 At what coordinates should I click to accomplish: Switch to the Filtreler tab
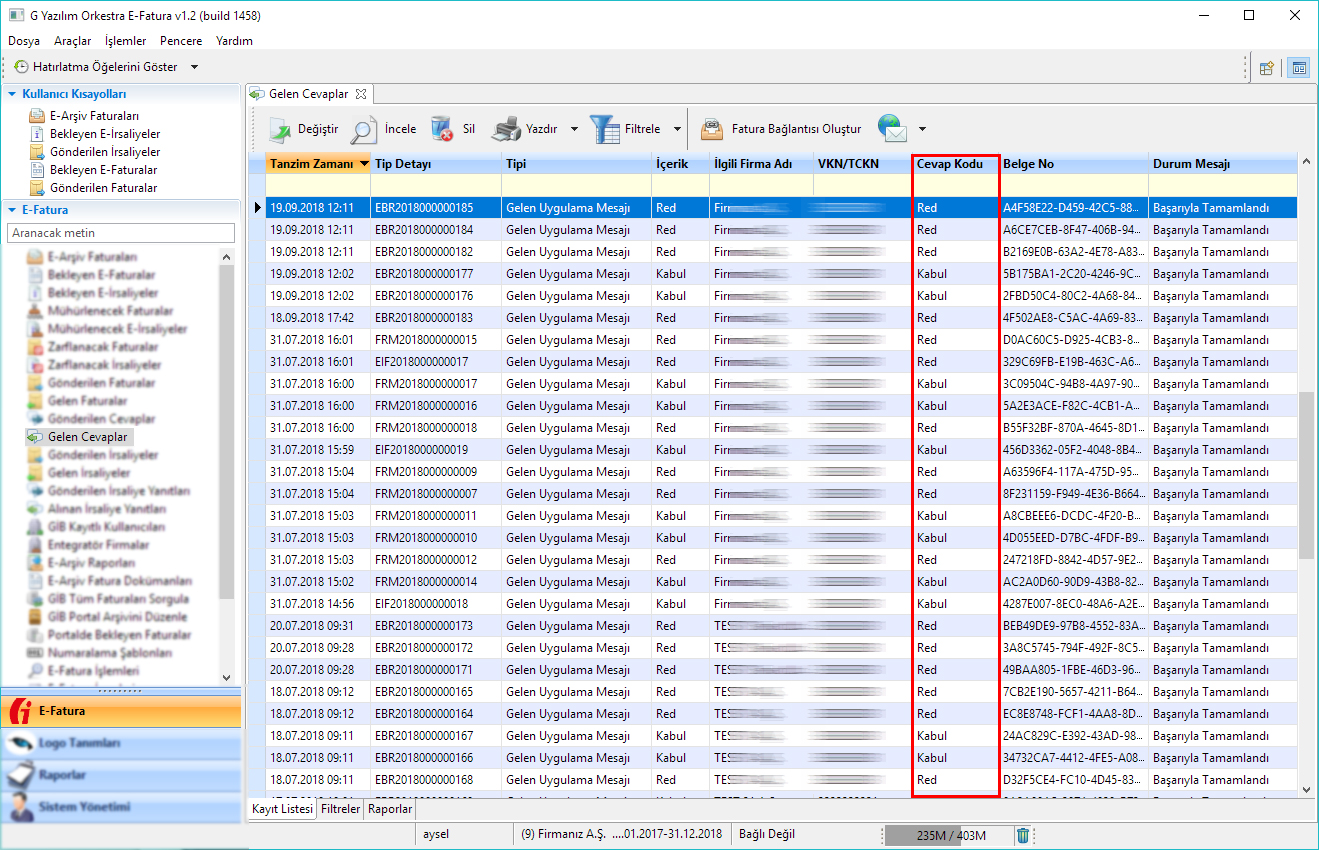coord(341,809)
